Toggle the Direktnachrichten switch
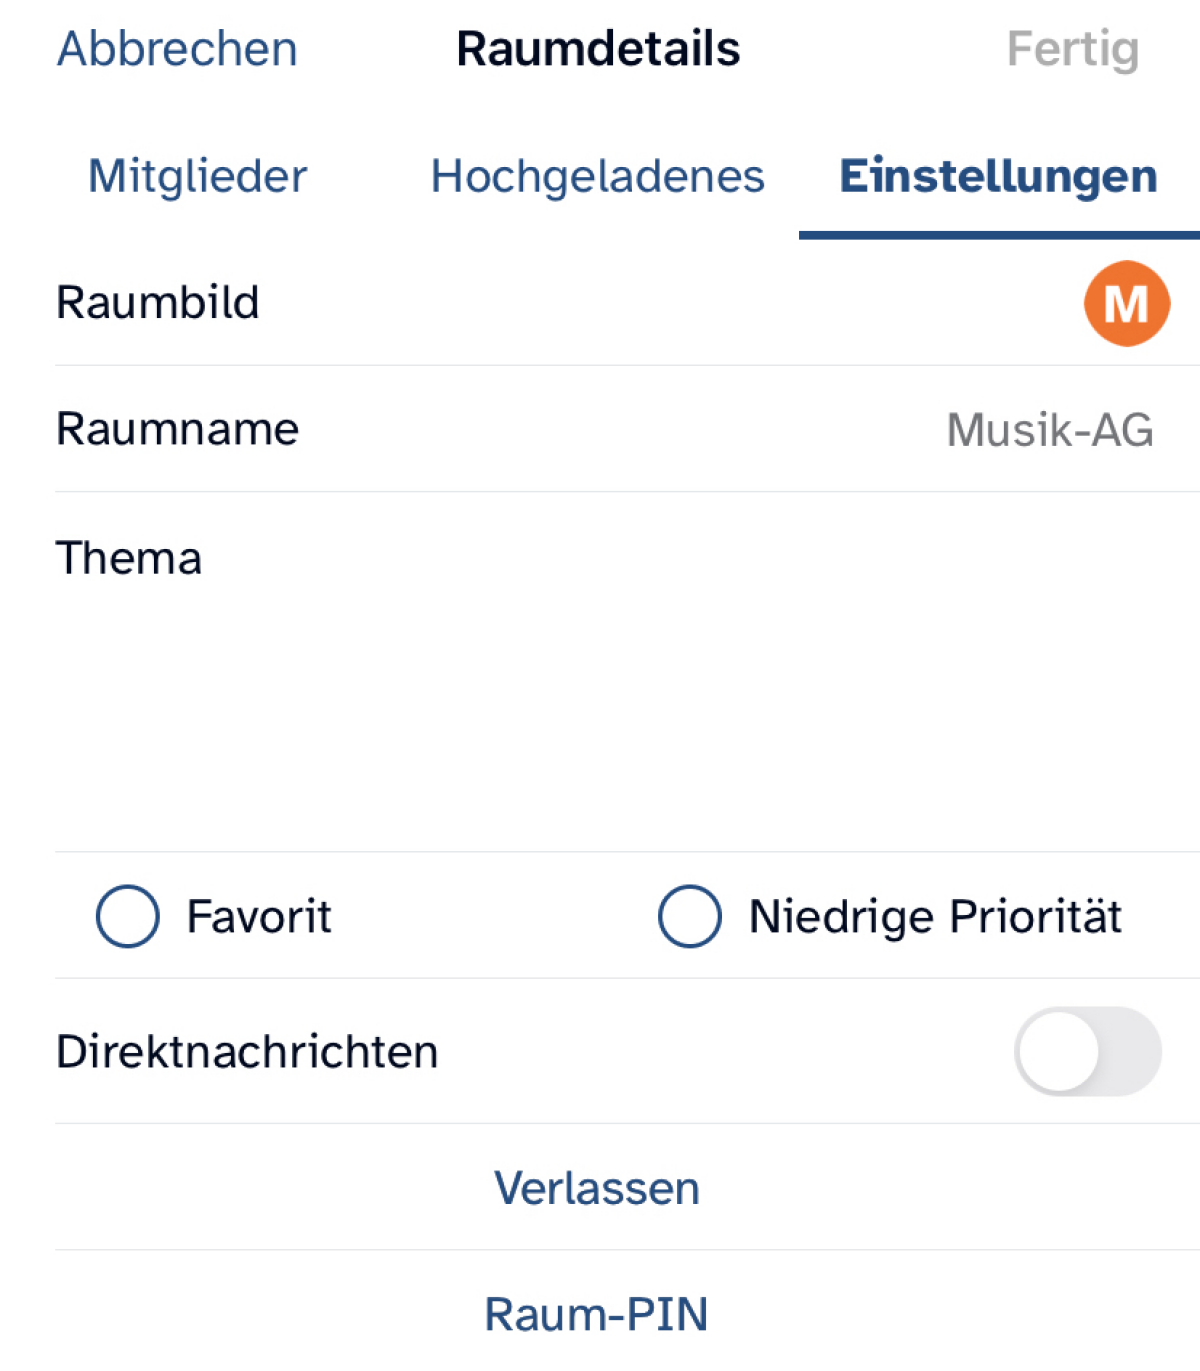Screen dimensions: 1200x1371 coord(1087,1051)
